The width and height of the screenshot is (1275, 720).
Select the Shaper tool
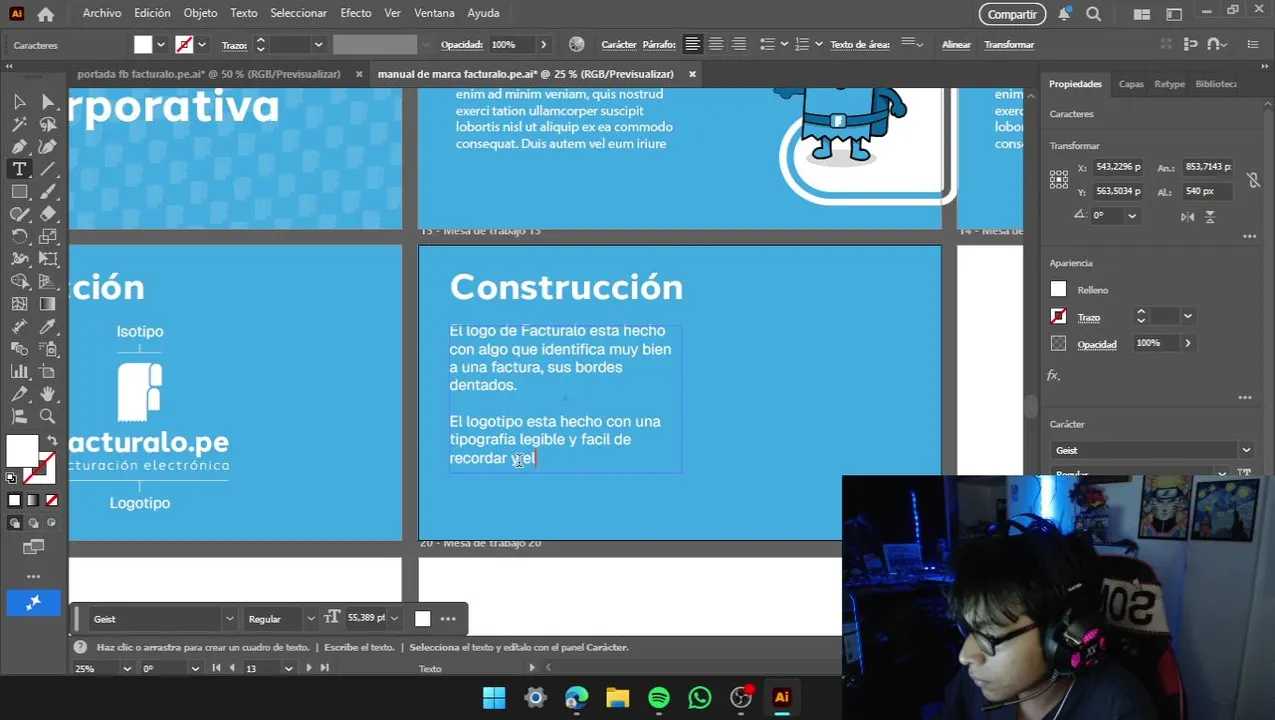19,214
